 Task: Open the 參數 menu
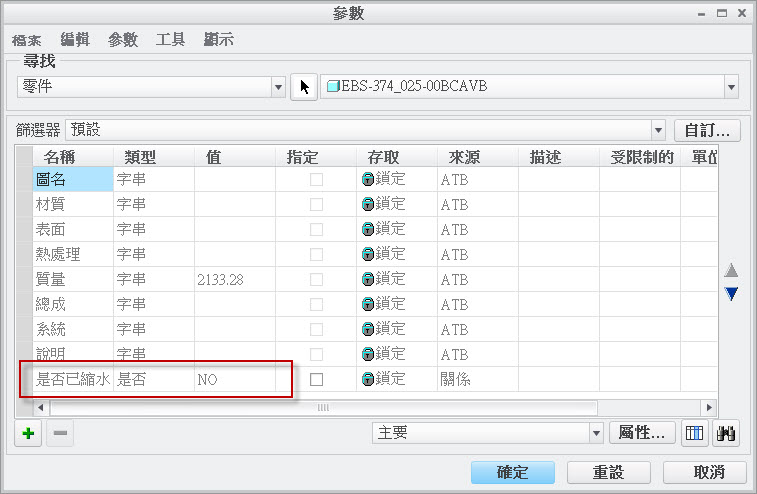tap(123, 40)
